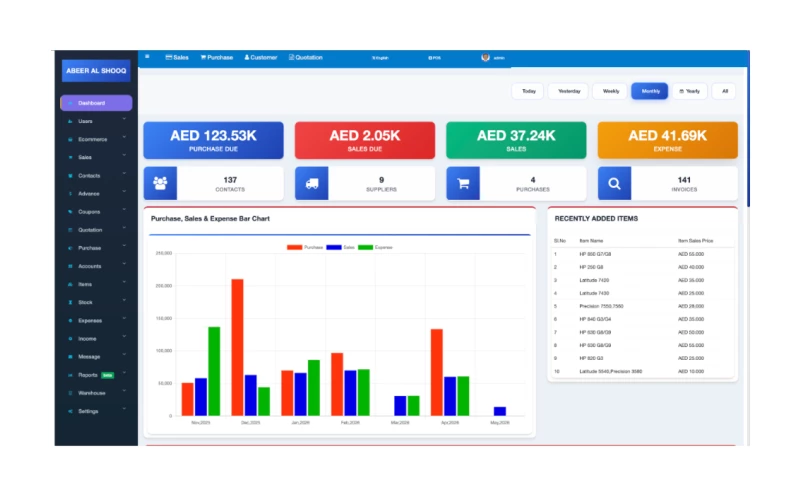The width and height of the screenshot is (800, 480).
Task: Click the contacts people icon tile
Action: [x=160, y=183]
